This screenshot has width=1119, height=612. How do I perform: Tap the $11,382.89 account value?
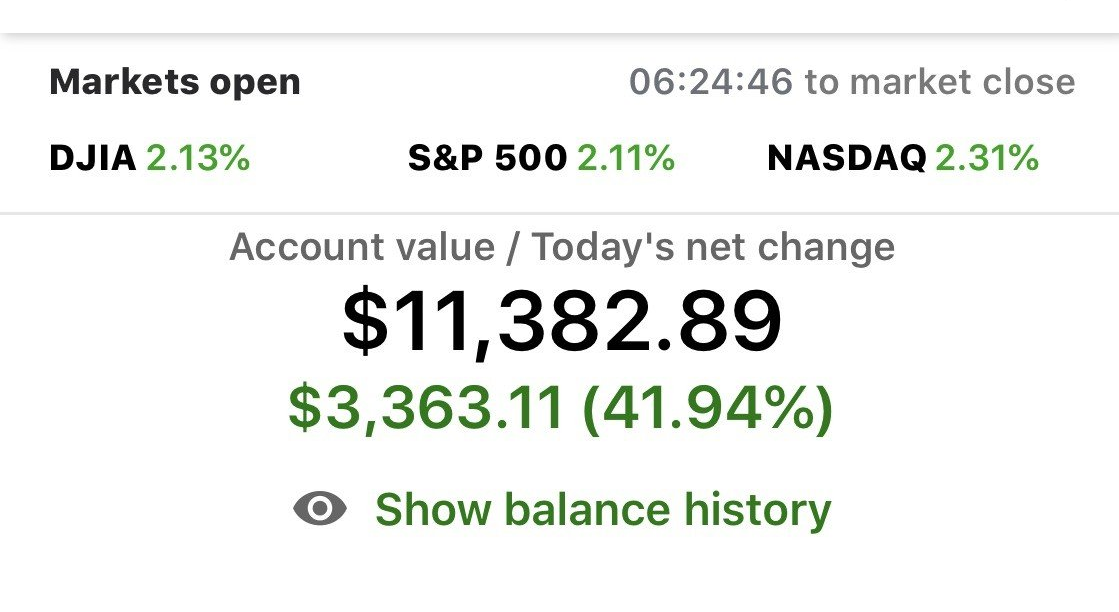(562, 320)
